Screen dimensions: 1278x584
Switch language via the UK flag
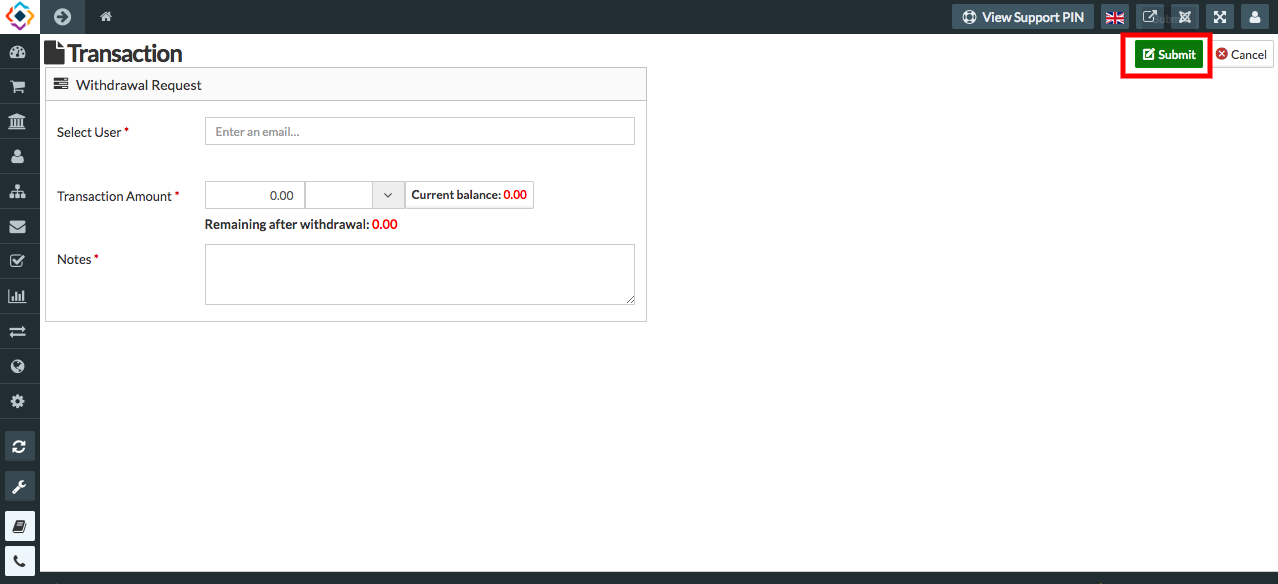pyautogui.click(x=1114, y=16)
